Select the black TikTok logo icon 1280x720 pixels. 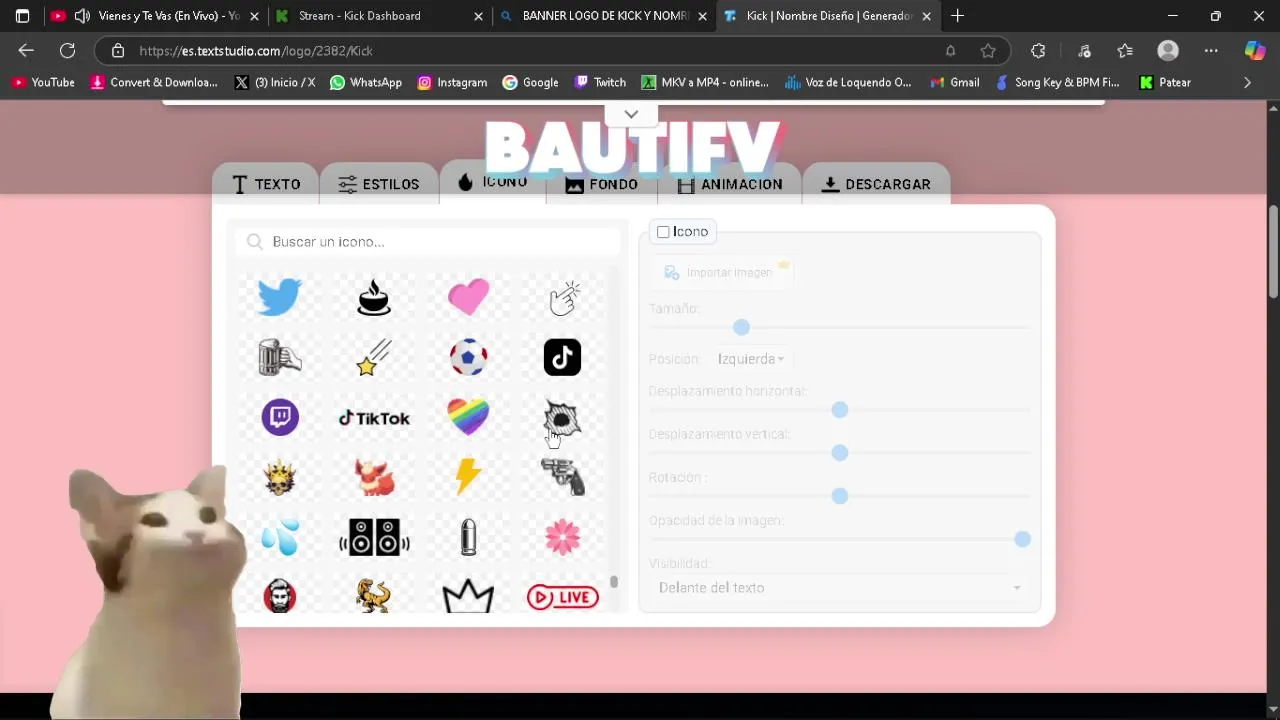pyautogui.click(x=562, y=357)
